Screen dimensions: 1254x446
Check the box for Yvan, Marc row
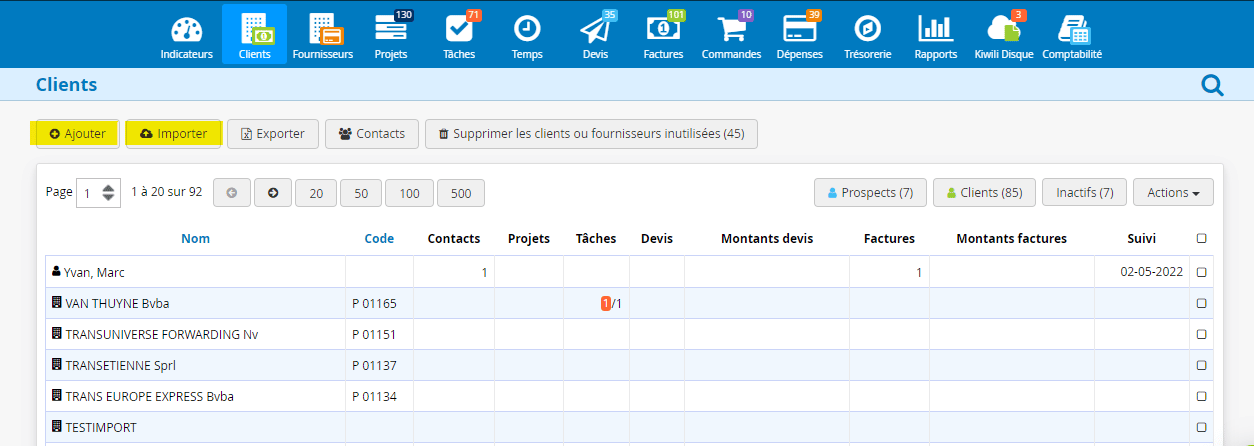(1201, 272)
